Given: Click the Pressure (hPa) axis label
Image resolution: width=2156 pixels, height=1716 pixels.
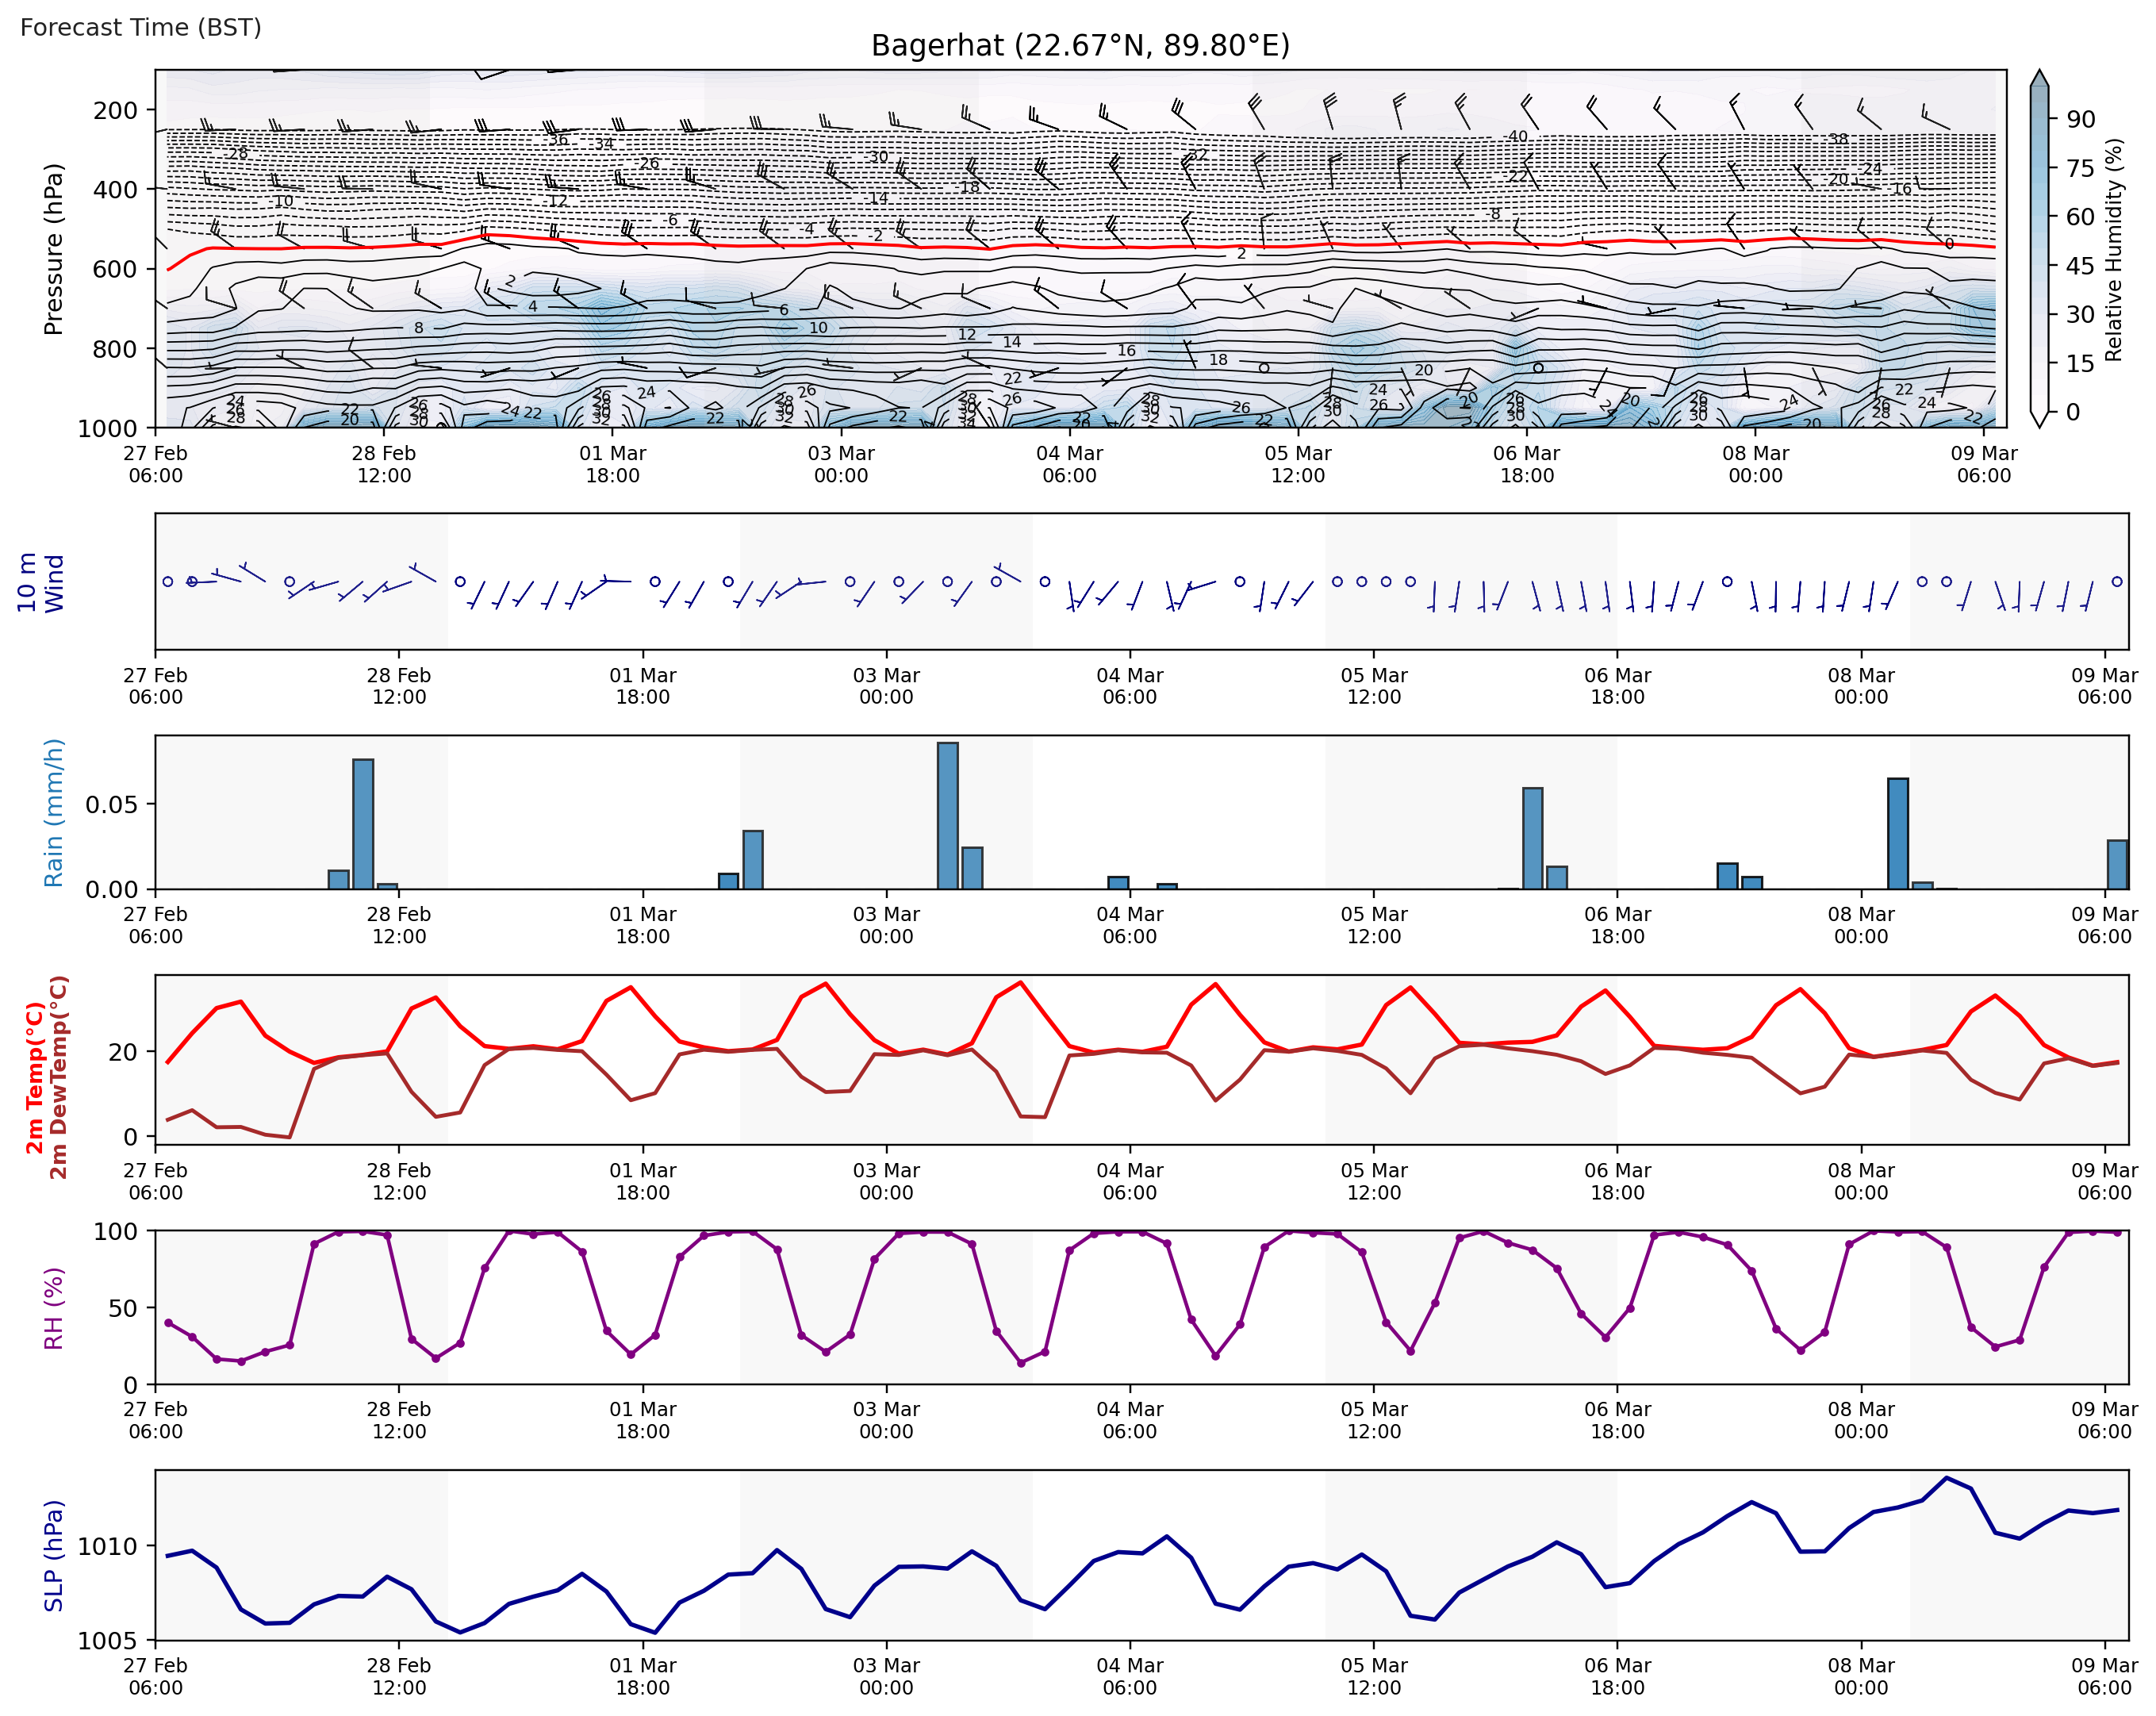Looking at the screenshot, I should [53, 248].
